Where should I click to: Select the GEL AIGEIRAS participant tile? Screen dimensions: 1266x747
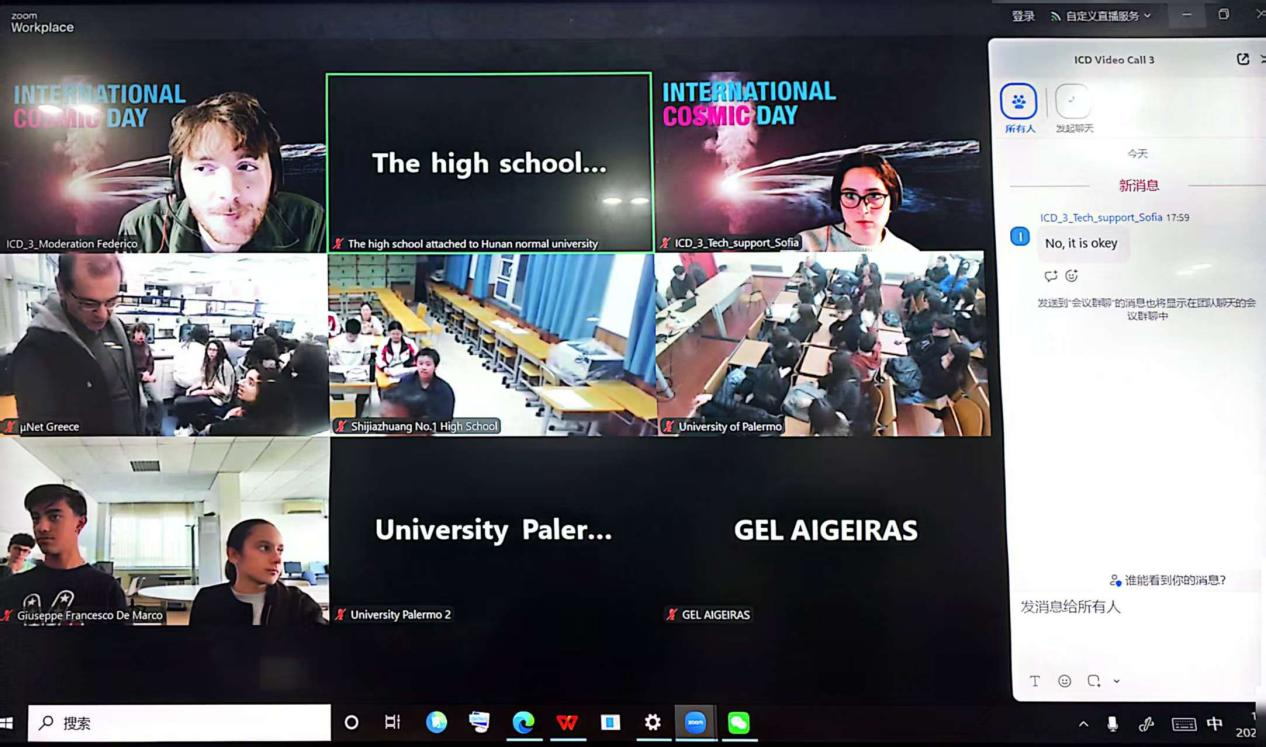pos(825,531)
